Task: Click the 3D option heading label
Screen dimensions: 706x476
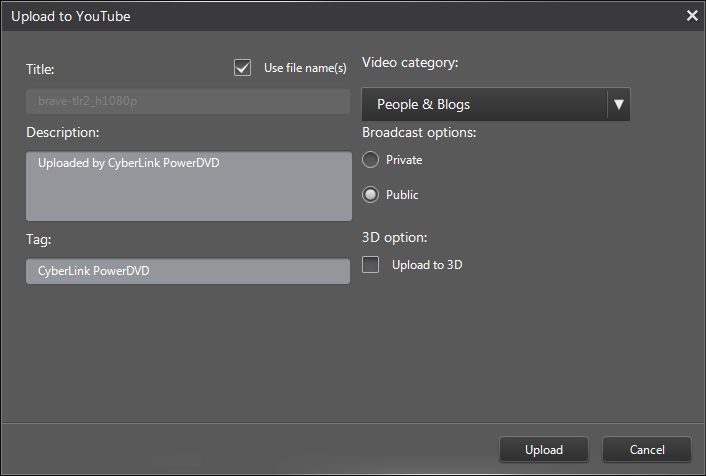Action: pyautogui.click(x=395, y=238)
